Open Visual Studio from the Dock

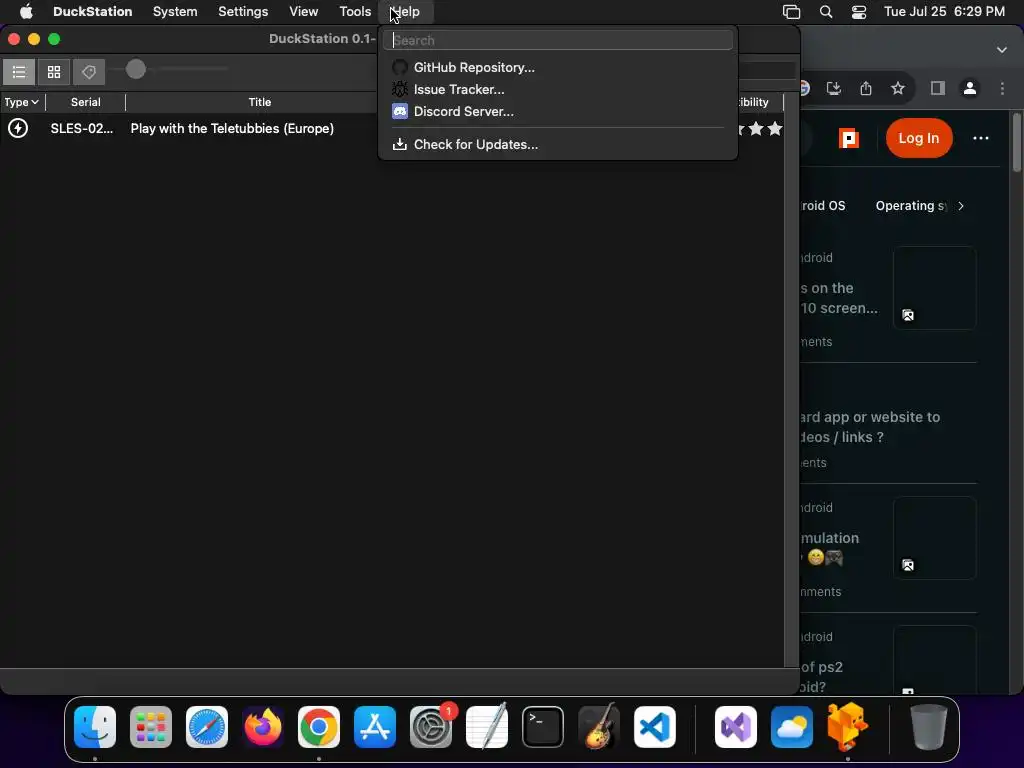coord(736,727)
